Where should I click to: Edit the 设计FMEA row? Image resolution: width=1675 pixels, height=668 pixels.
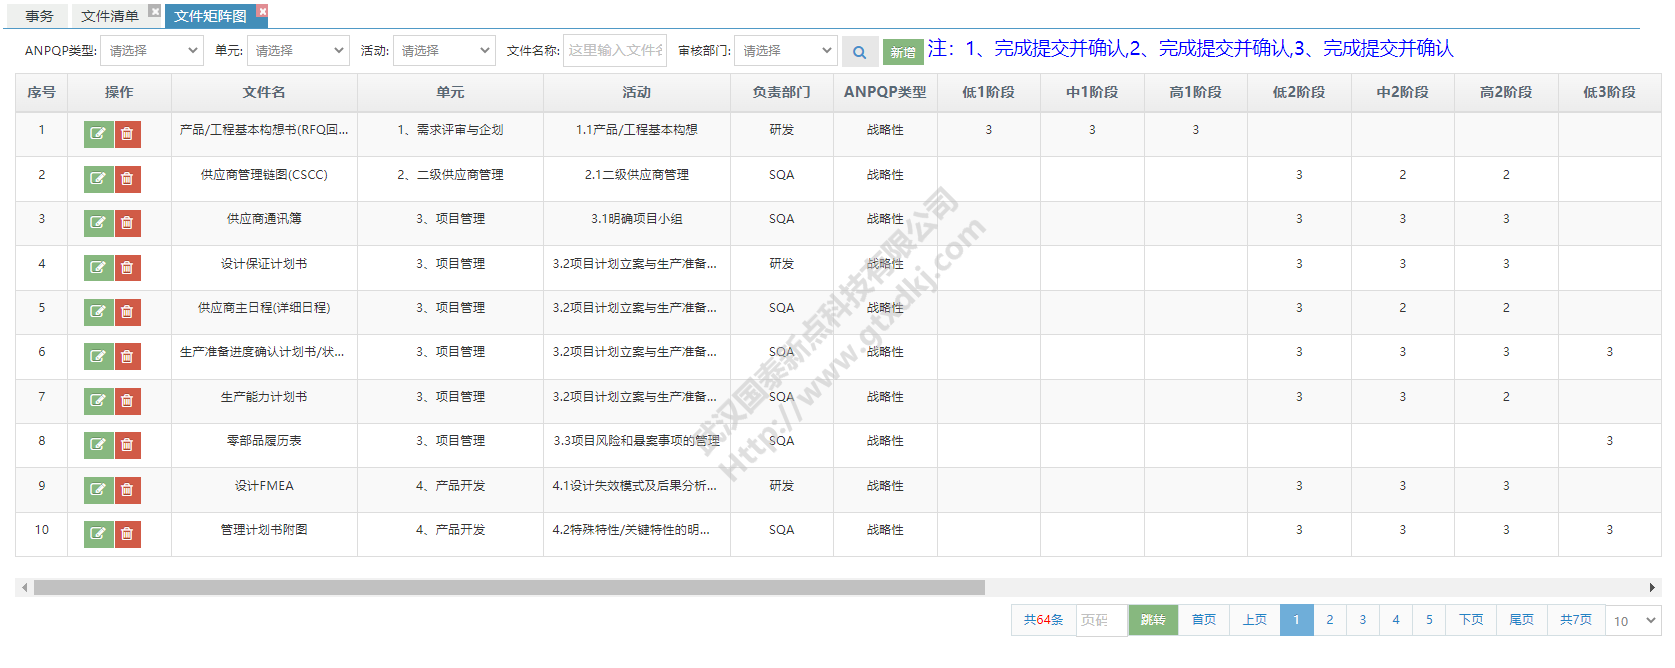point(98,489)
